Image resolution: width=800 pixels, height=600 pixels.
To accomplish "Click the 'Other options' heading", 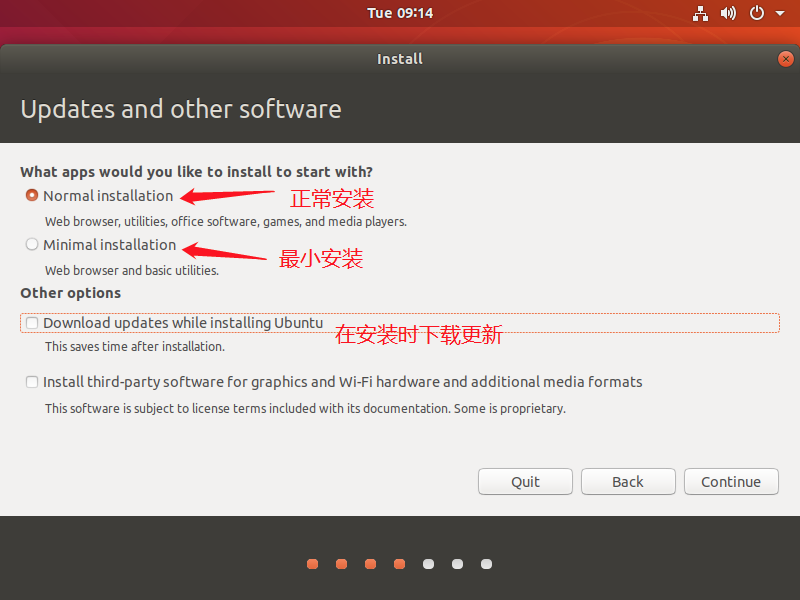I will point(70,293).
